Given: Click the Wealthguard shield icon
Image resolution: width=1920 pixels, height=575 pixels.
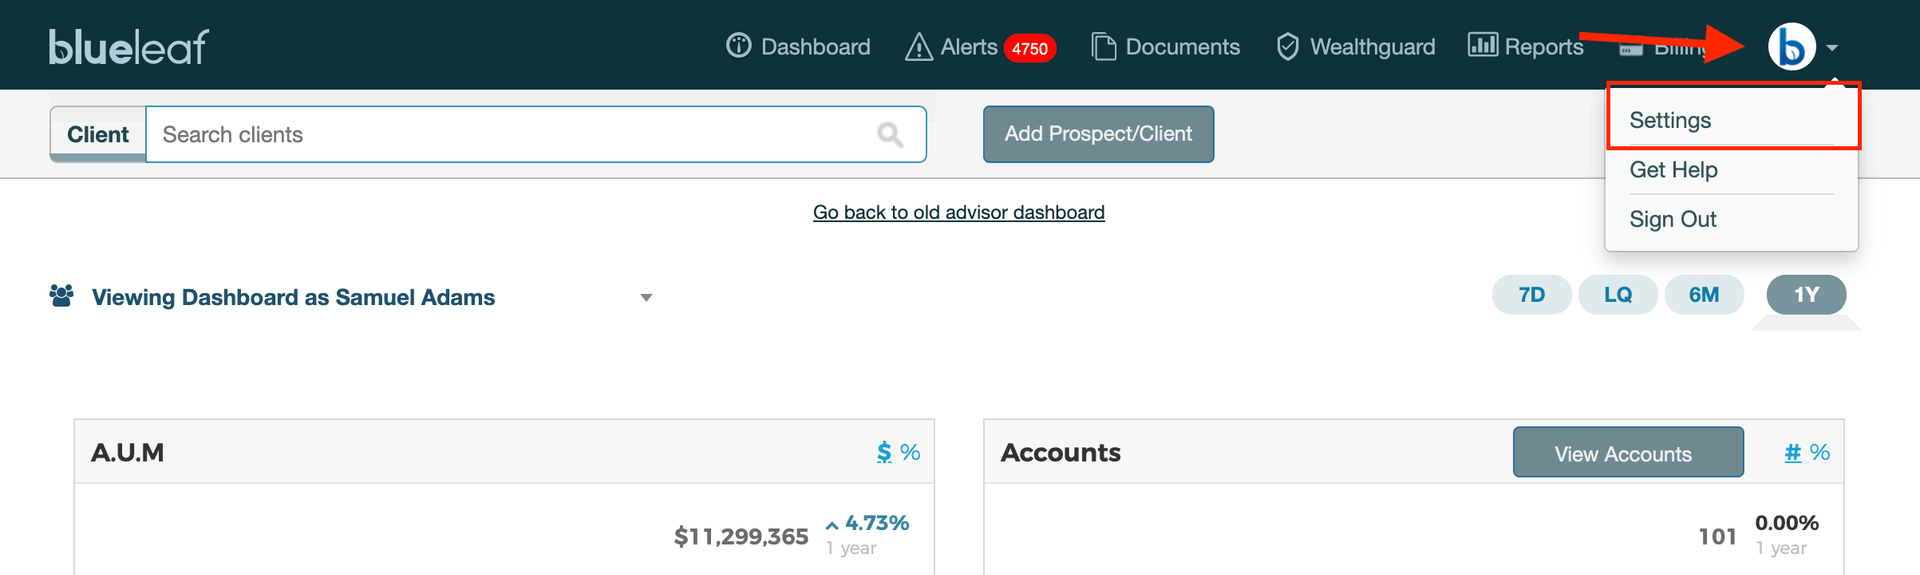Looking at the screenshot, I should (1288, 47).
